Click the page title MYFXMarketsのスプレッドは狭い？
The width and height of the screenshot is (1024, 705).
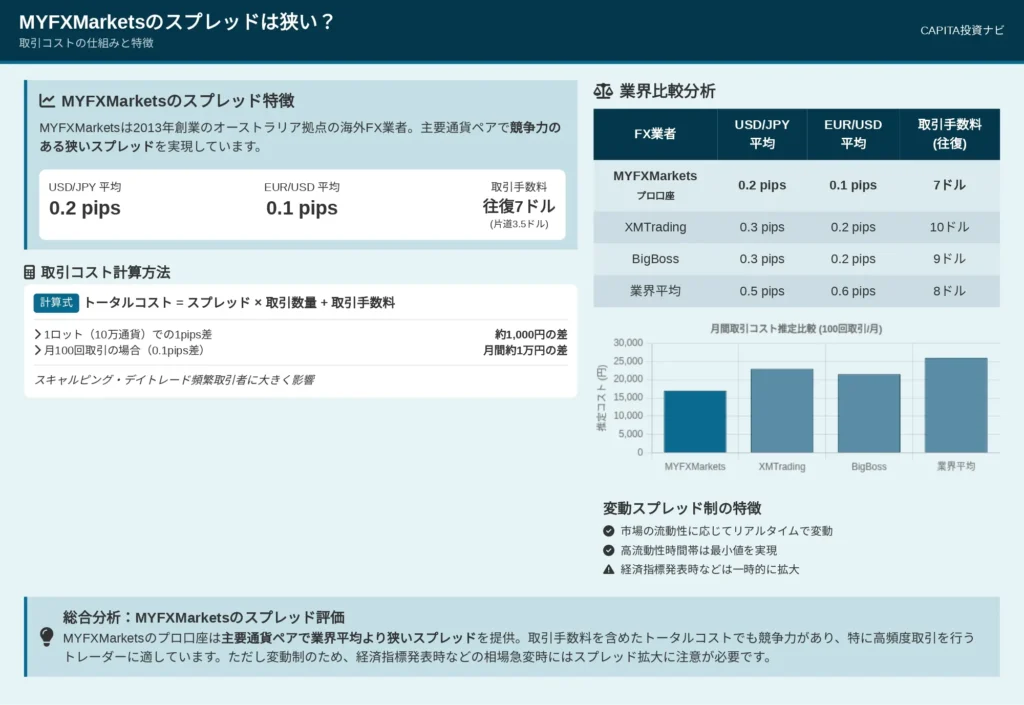click(176, 22)
